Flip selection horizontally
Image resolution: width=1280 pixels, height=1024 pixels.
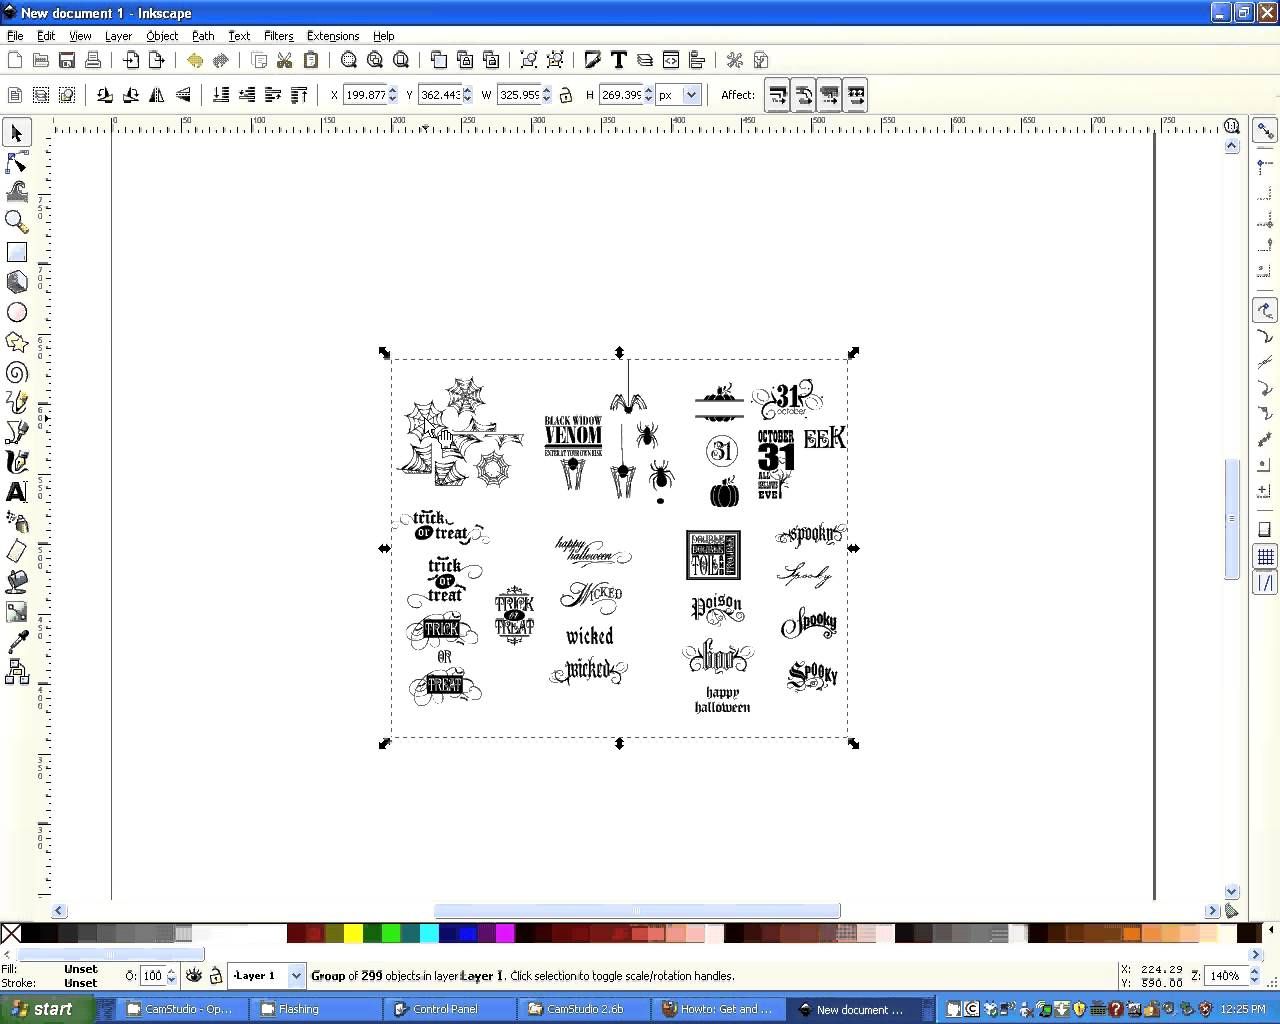pyautogui.click(x=157, y=95)
